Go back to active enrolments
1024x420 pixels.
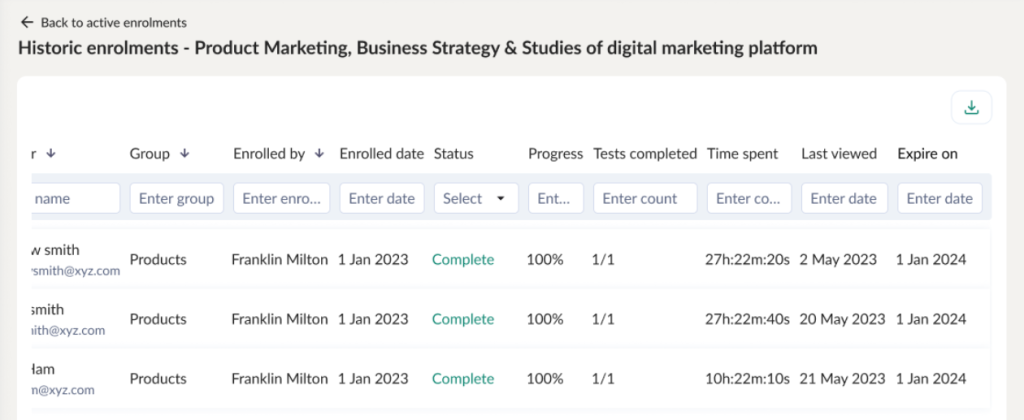[113, 22]
